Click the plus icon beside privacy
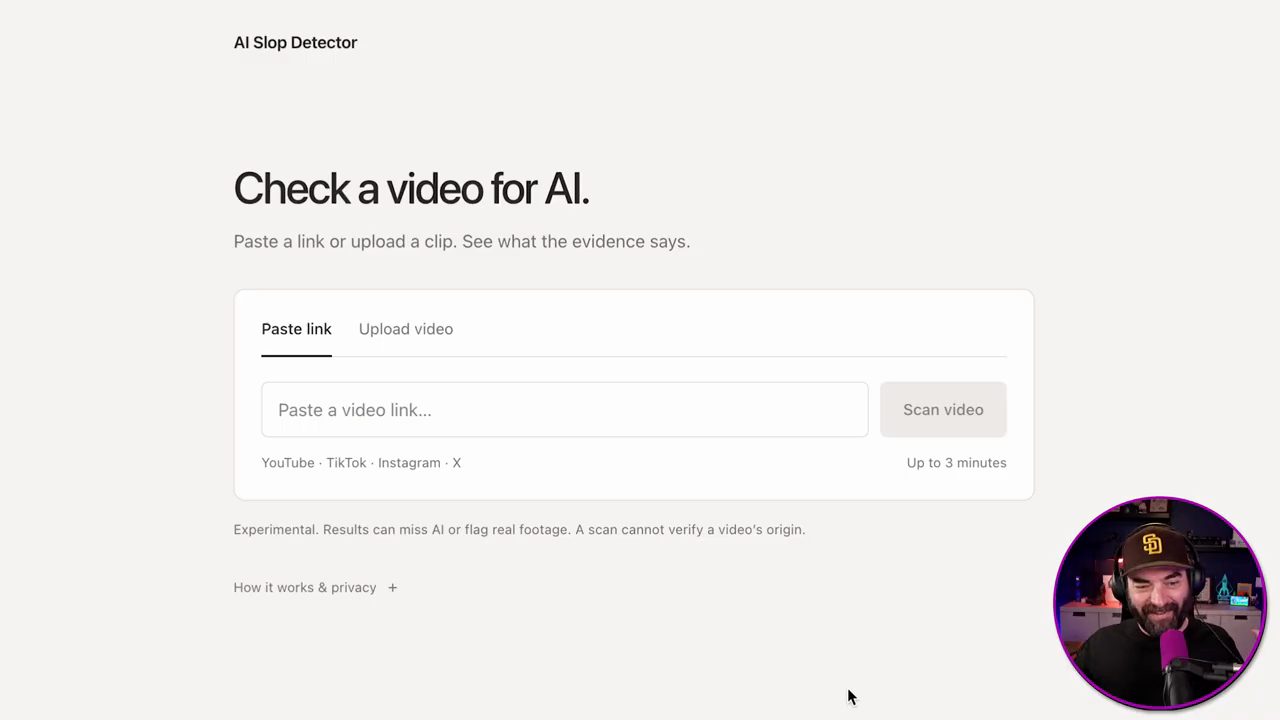 [392, 588]
